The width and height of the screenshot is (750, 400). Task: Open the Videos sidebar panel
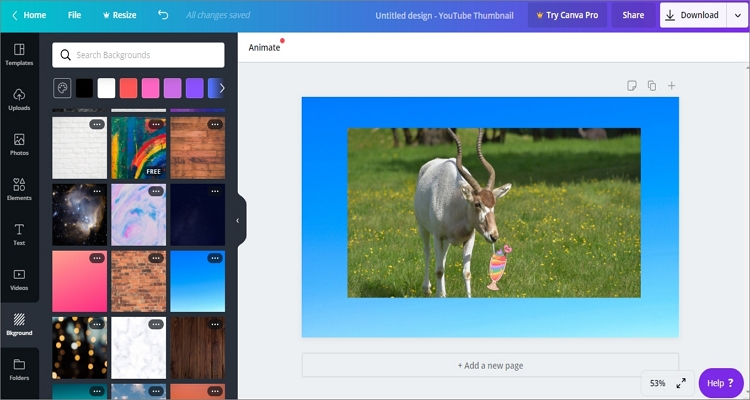(x=19, y=279)
